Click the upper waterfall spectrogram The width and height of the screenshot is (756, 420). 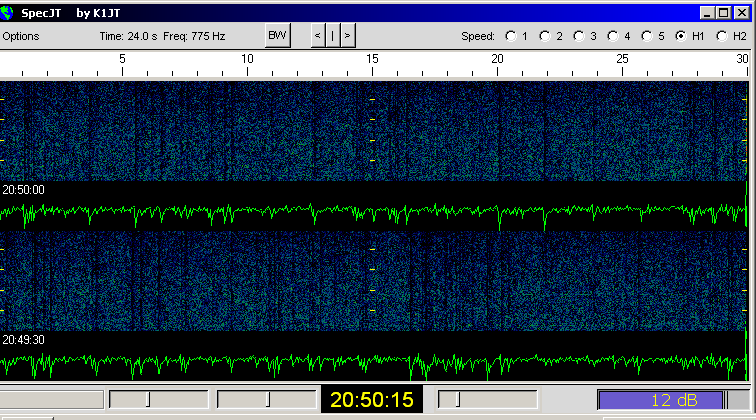coord(374,131)
